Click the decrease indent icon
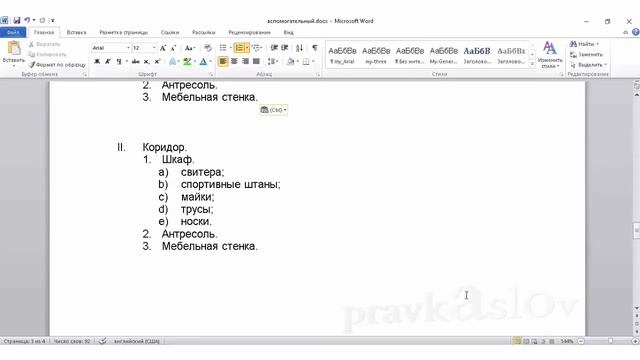Screen dimensions: 640x360 [274, 48]
